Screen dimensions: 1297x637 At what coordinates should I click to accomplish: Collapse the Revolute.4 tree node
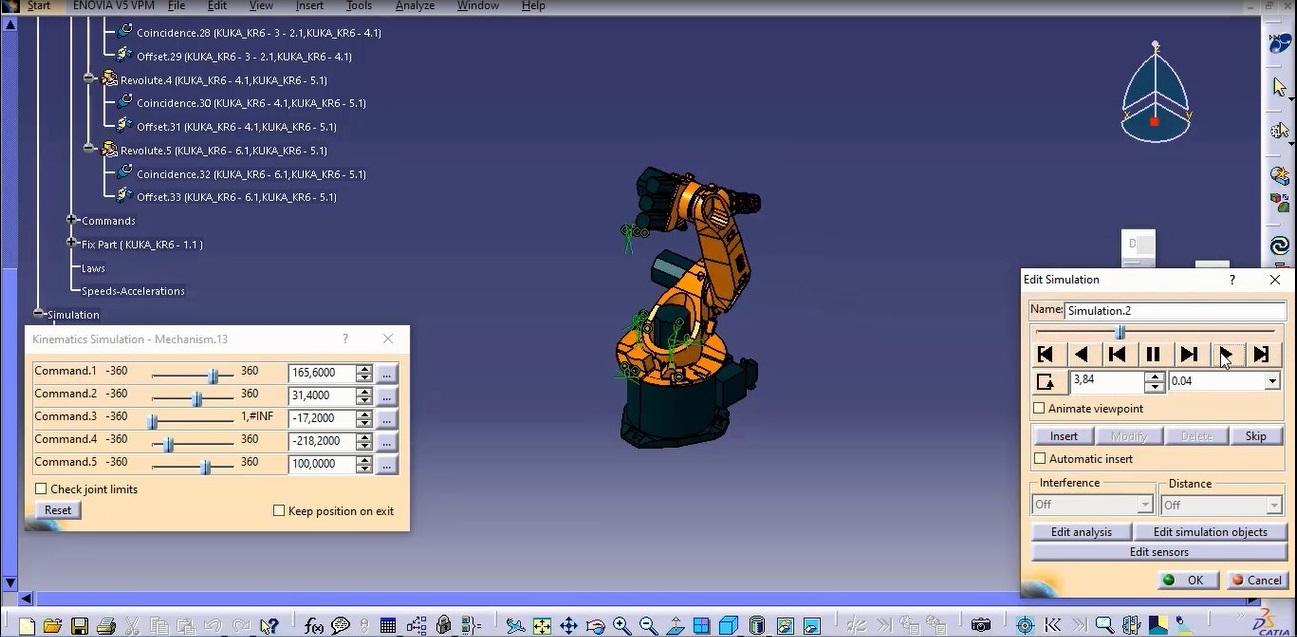click(x=88, y=79)
